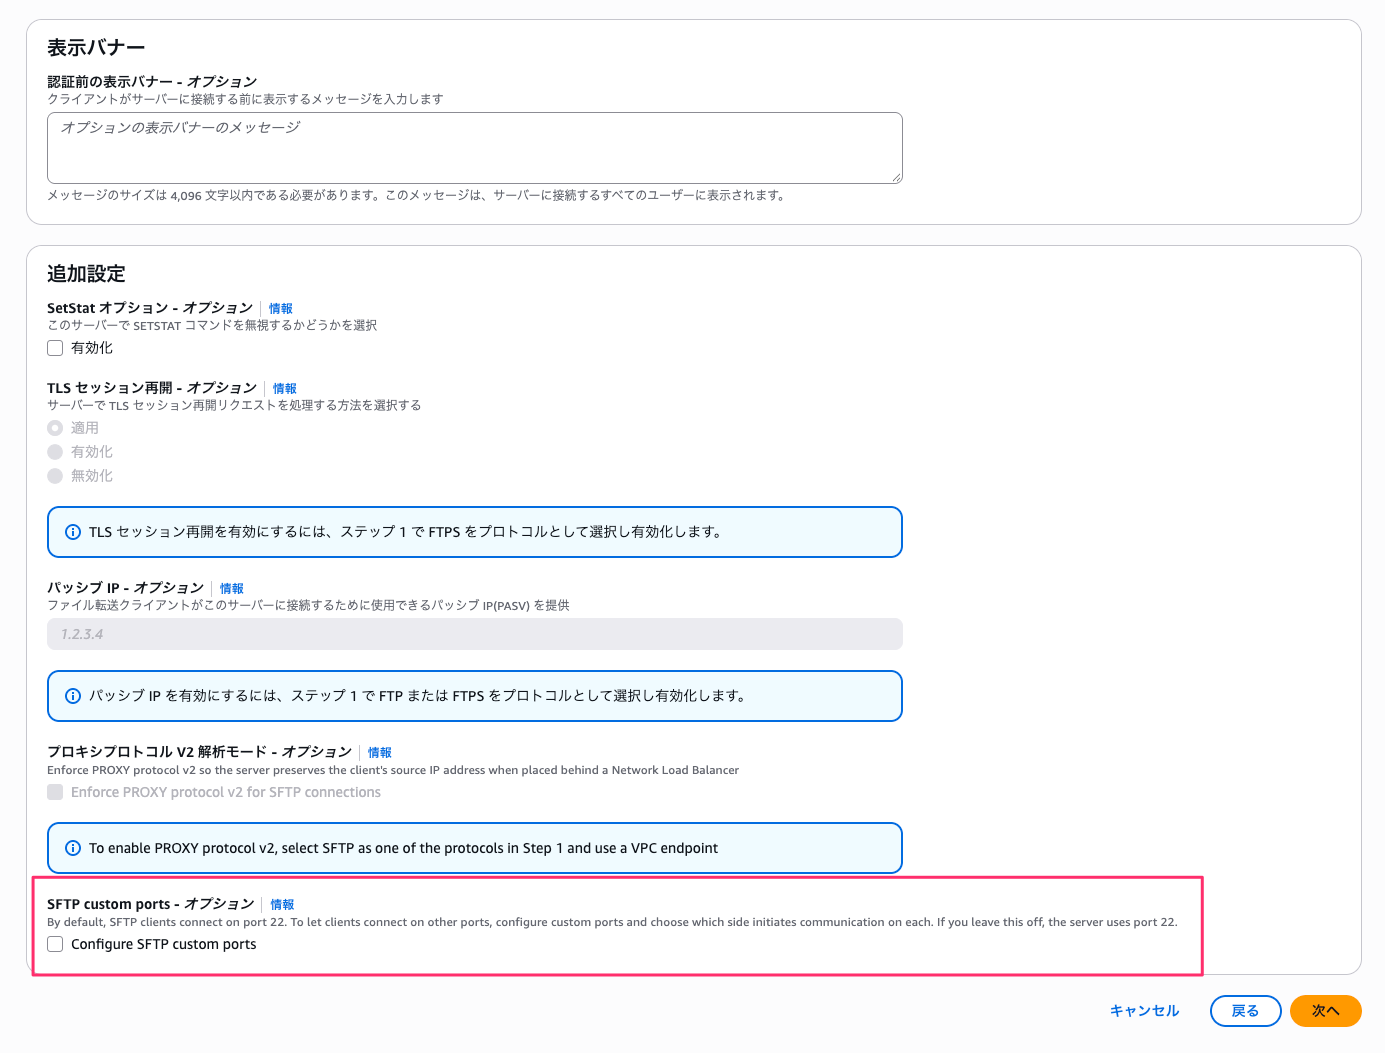Screen dimensions: 1385x1053
Task: Enable the SetStat 有効化 checkbox
Action: click(x=55, y=348)
